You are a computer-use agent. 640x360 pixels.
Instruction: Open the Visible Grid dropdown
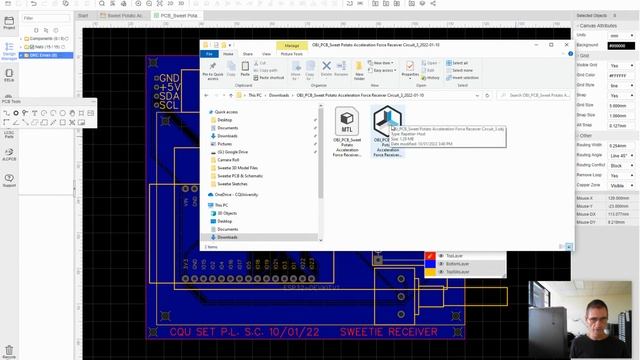(x=621, y=65)
